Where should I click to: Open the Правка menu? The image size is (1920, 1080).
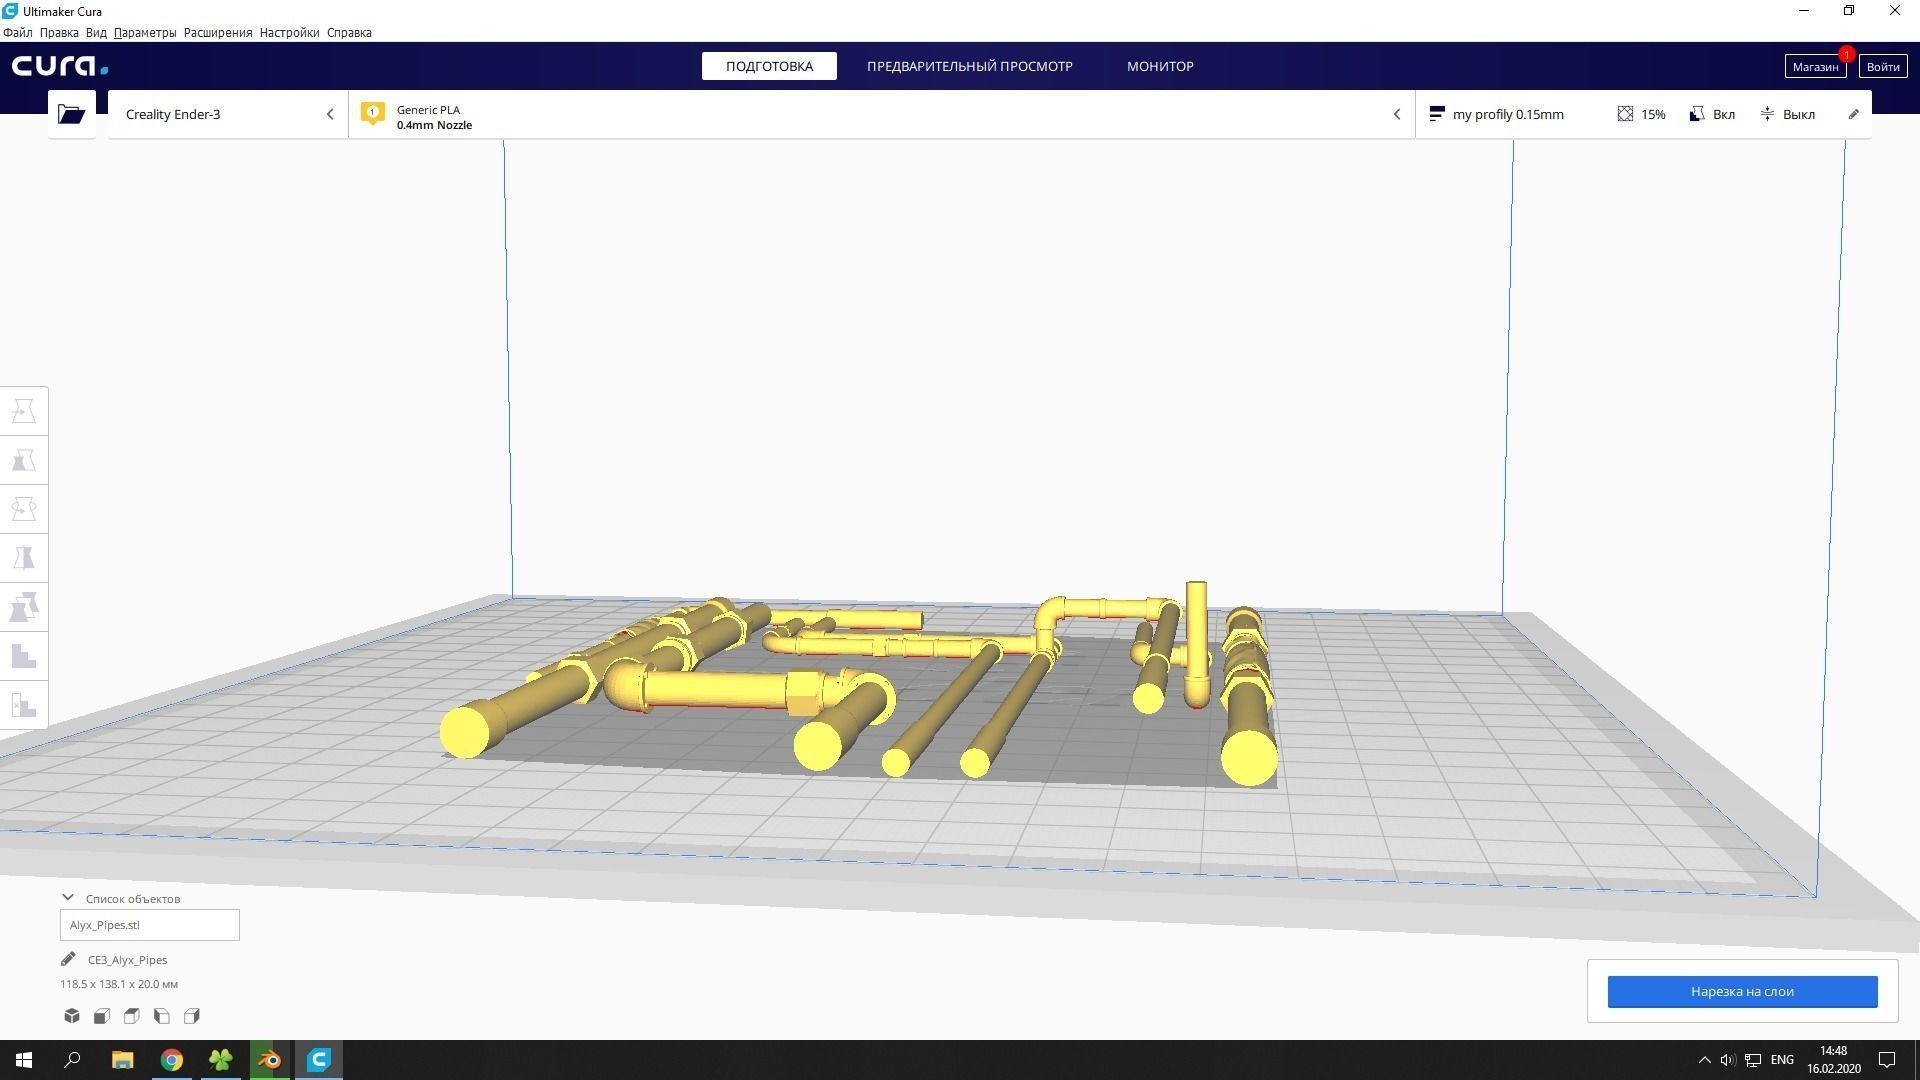(x=59, y=32)
